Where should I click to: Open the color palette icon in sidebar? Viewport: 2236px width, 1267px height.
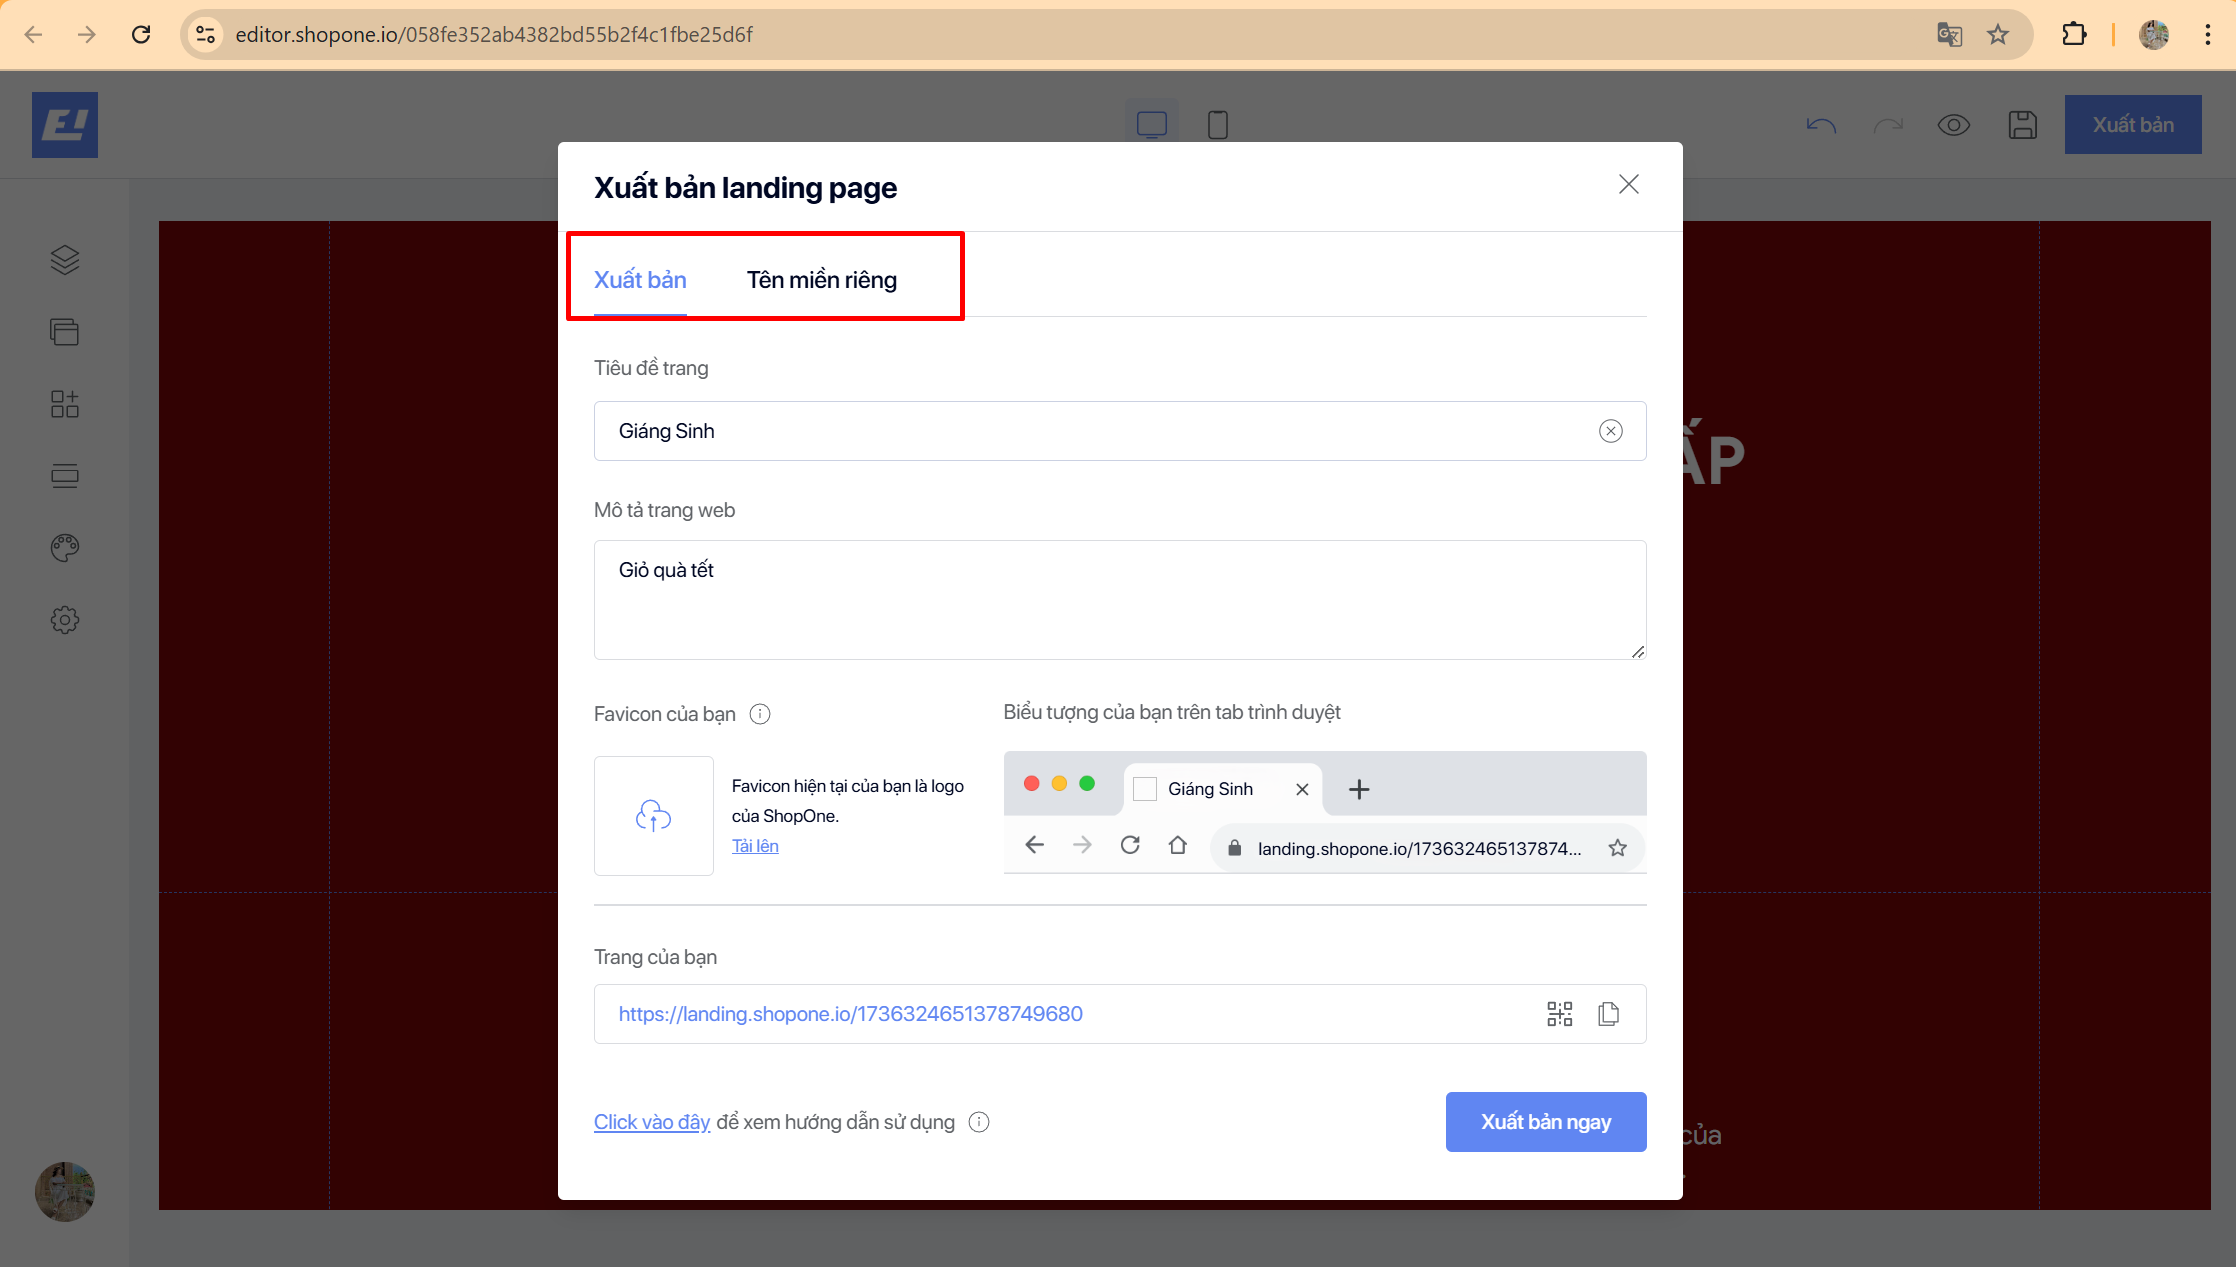coord(65,548)
